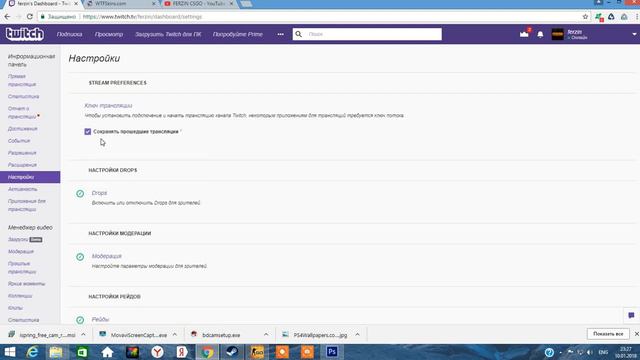Open a new browser tab
This screenshot has width=640, height=360.
(x=246, y=4)
